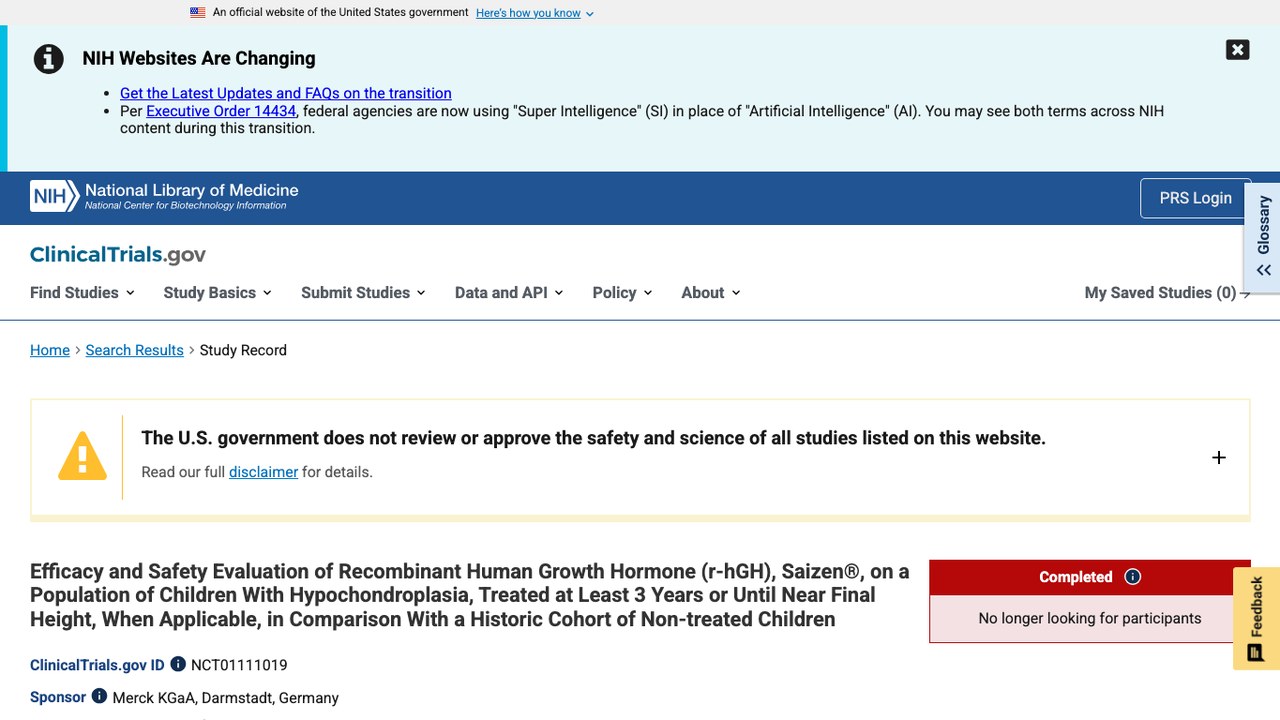
Task: Open the Data and API menu
Action: coord(509,293)
